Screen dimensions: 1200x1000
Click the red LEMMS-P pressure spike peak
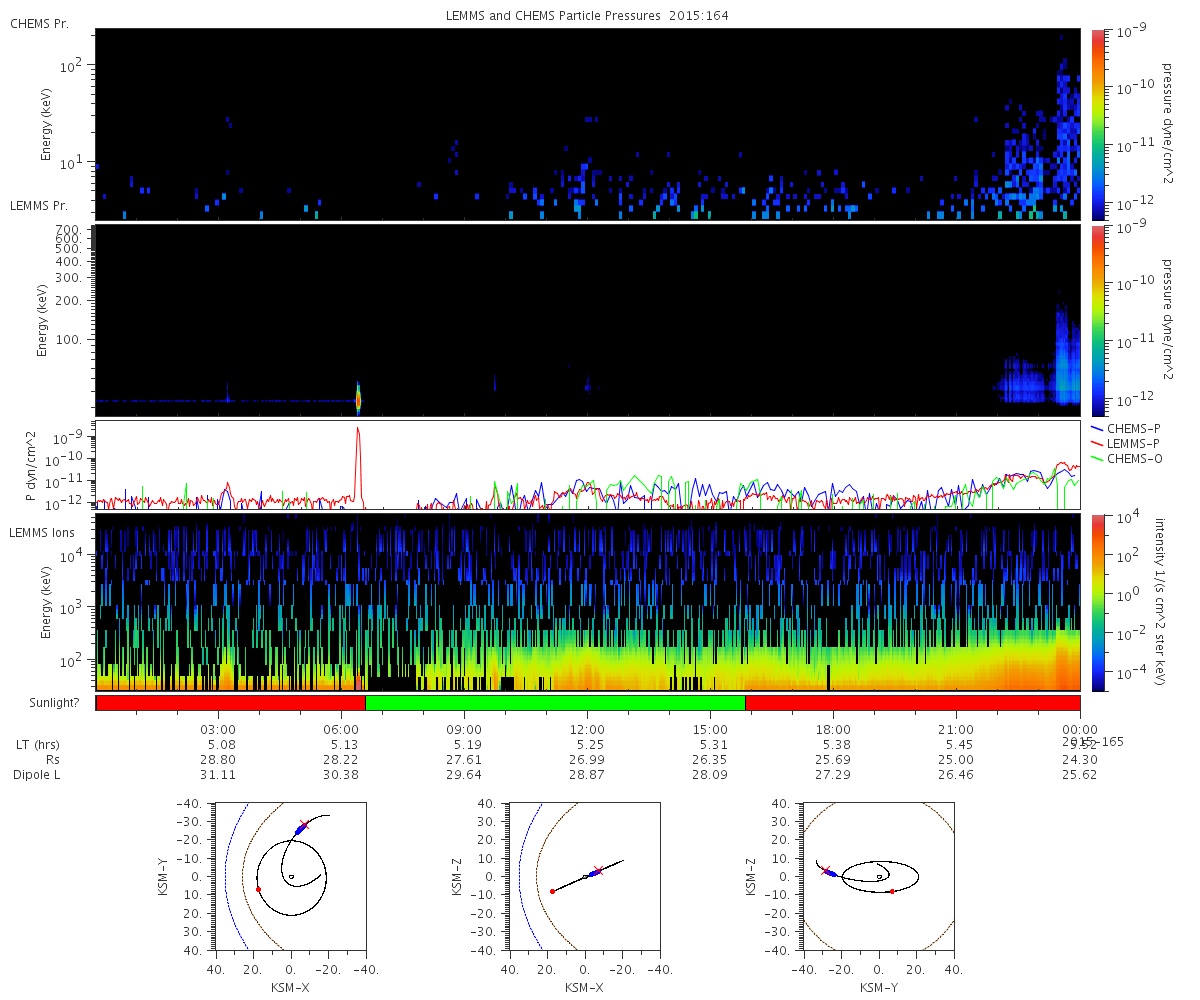pos(358,430)
